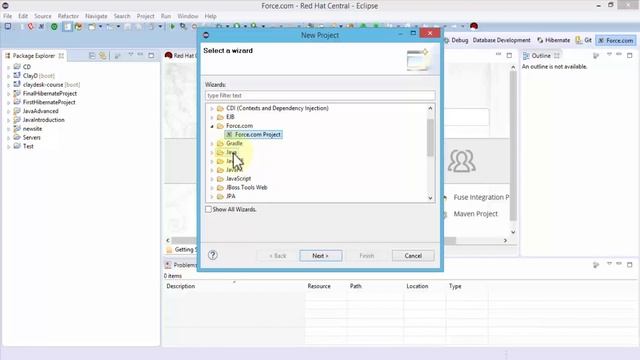This screenshot has width=640, height=360.
Task: Expand the CDI wizard category
Action: point(212,109)
